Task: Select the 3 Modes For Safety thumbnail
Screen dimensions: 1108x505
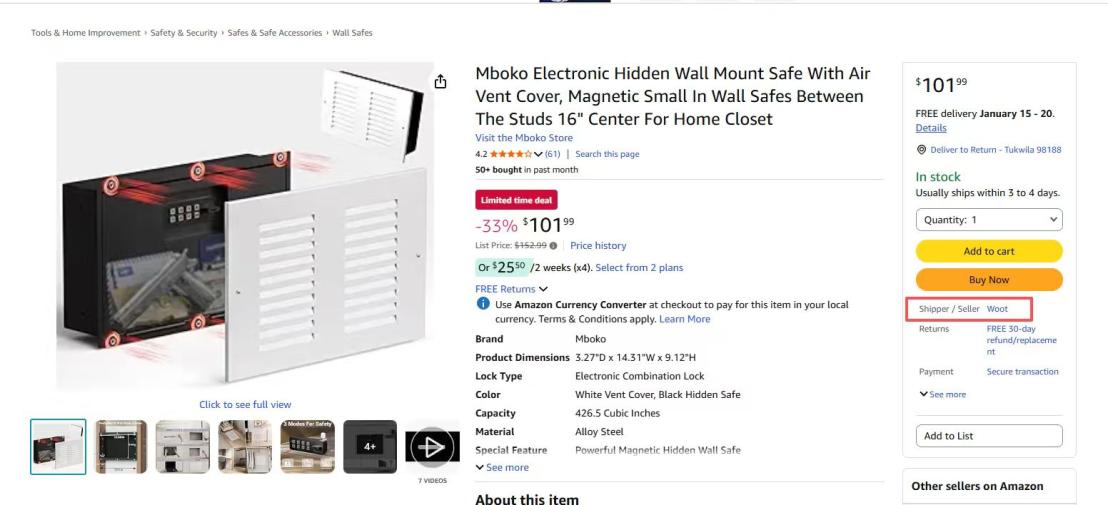Action: [x=307, y=446]
